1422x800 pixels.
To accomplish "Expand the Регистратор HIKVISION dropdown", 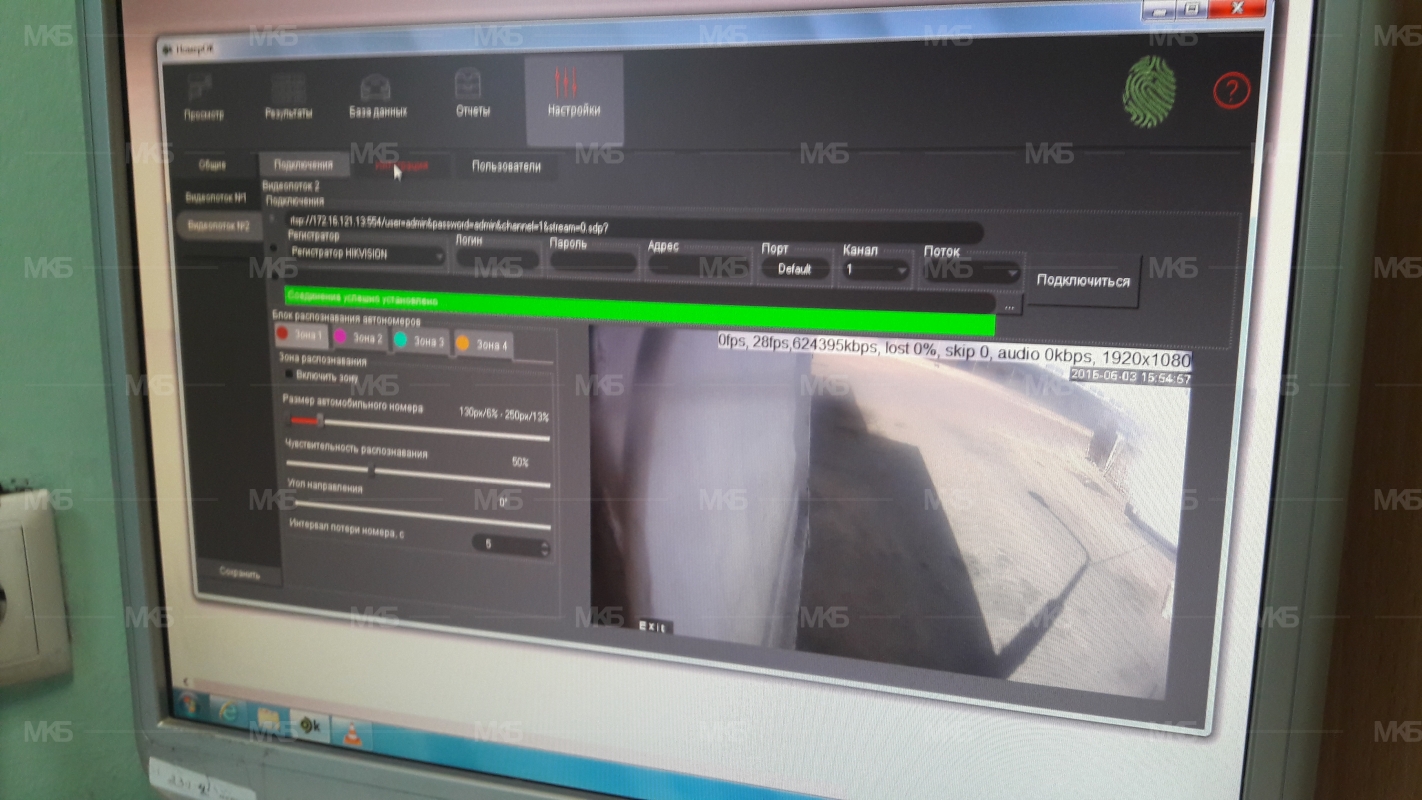I will point(365,255).
